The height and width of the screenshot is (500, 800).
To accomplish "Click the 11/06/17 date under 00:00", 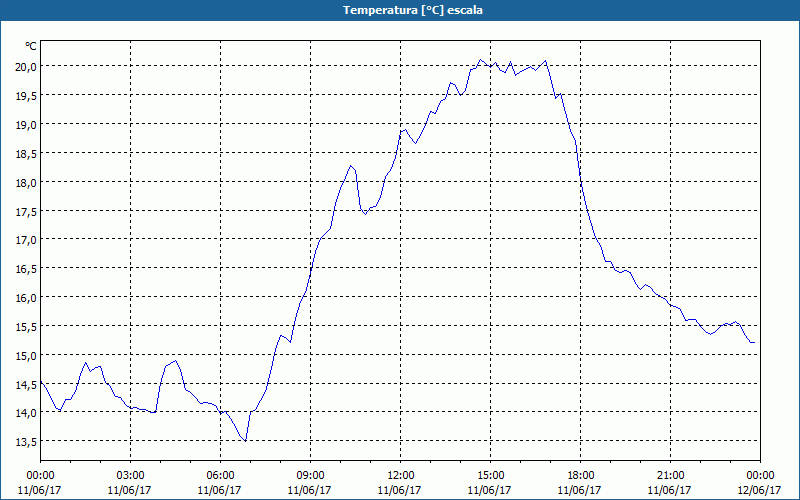I will [40, 490].
